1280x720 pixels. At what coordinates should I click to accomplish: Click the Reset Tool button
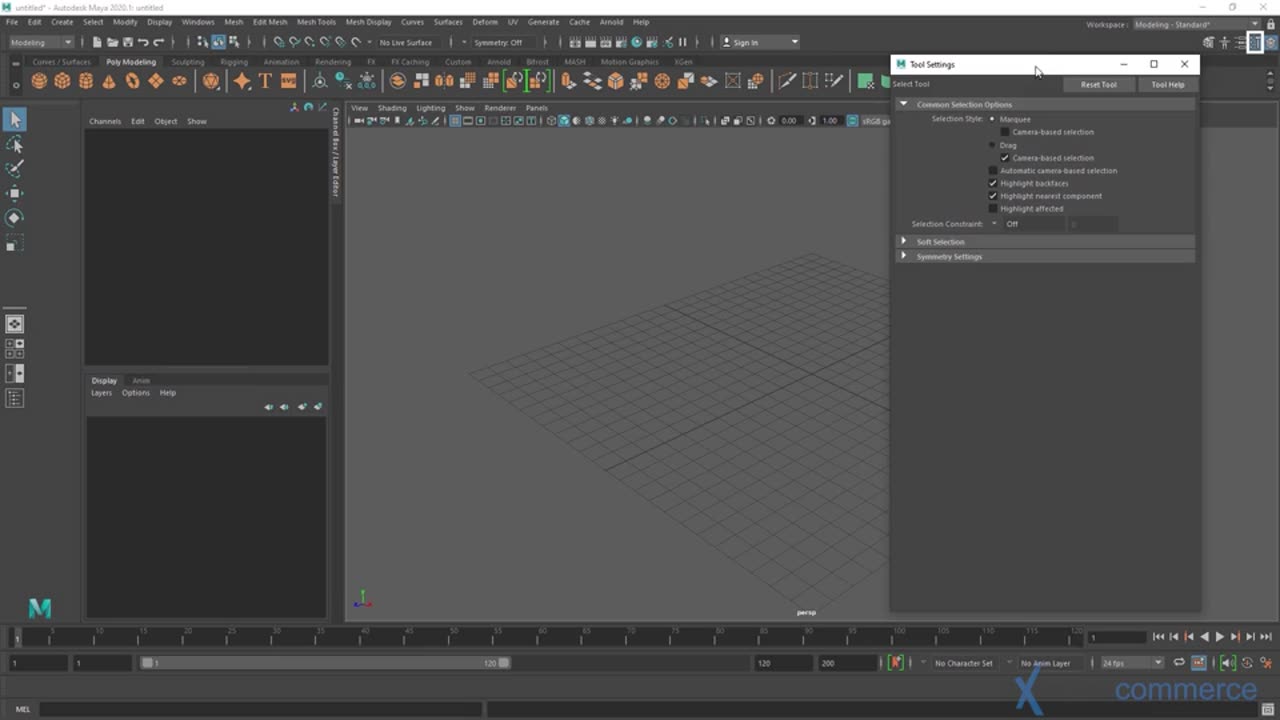tap(1098, 85)
